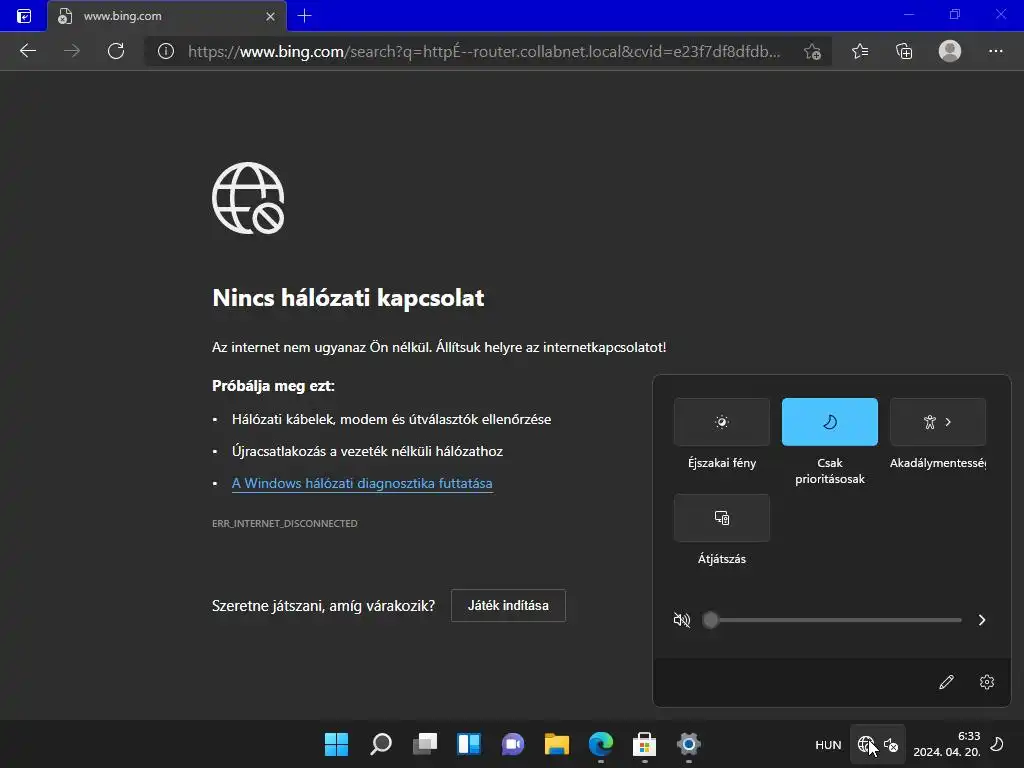Launch Teams Chat from taskbar

(513, 744)
